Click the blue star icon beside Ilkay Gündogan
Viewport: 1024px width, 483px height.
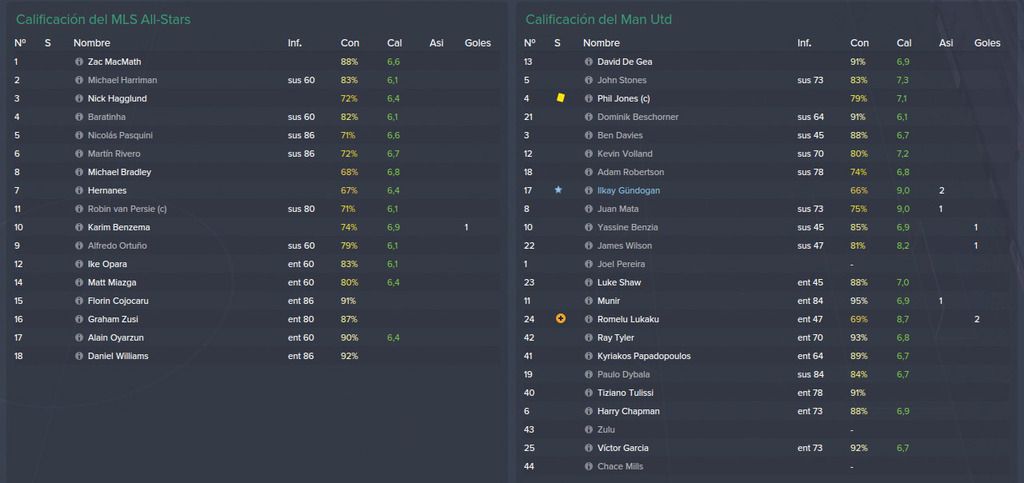click(558, 190)
